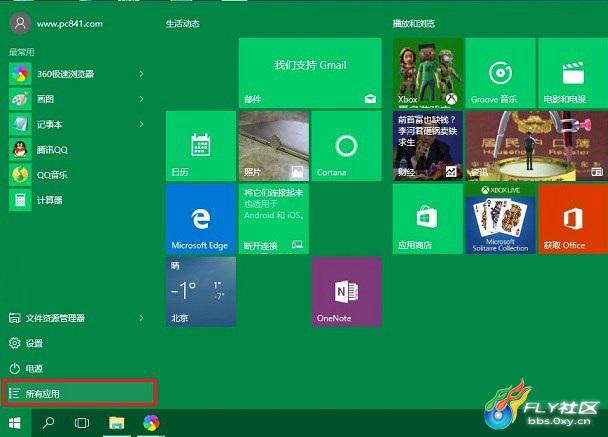Image resolution: width=608 pixels, height=437 pixels.
Task: Open 360极速浏览器 from most used list
Action: [x=76, y=74]
